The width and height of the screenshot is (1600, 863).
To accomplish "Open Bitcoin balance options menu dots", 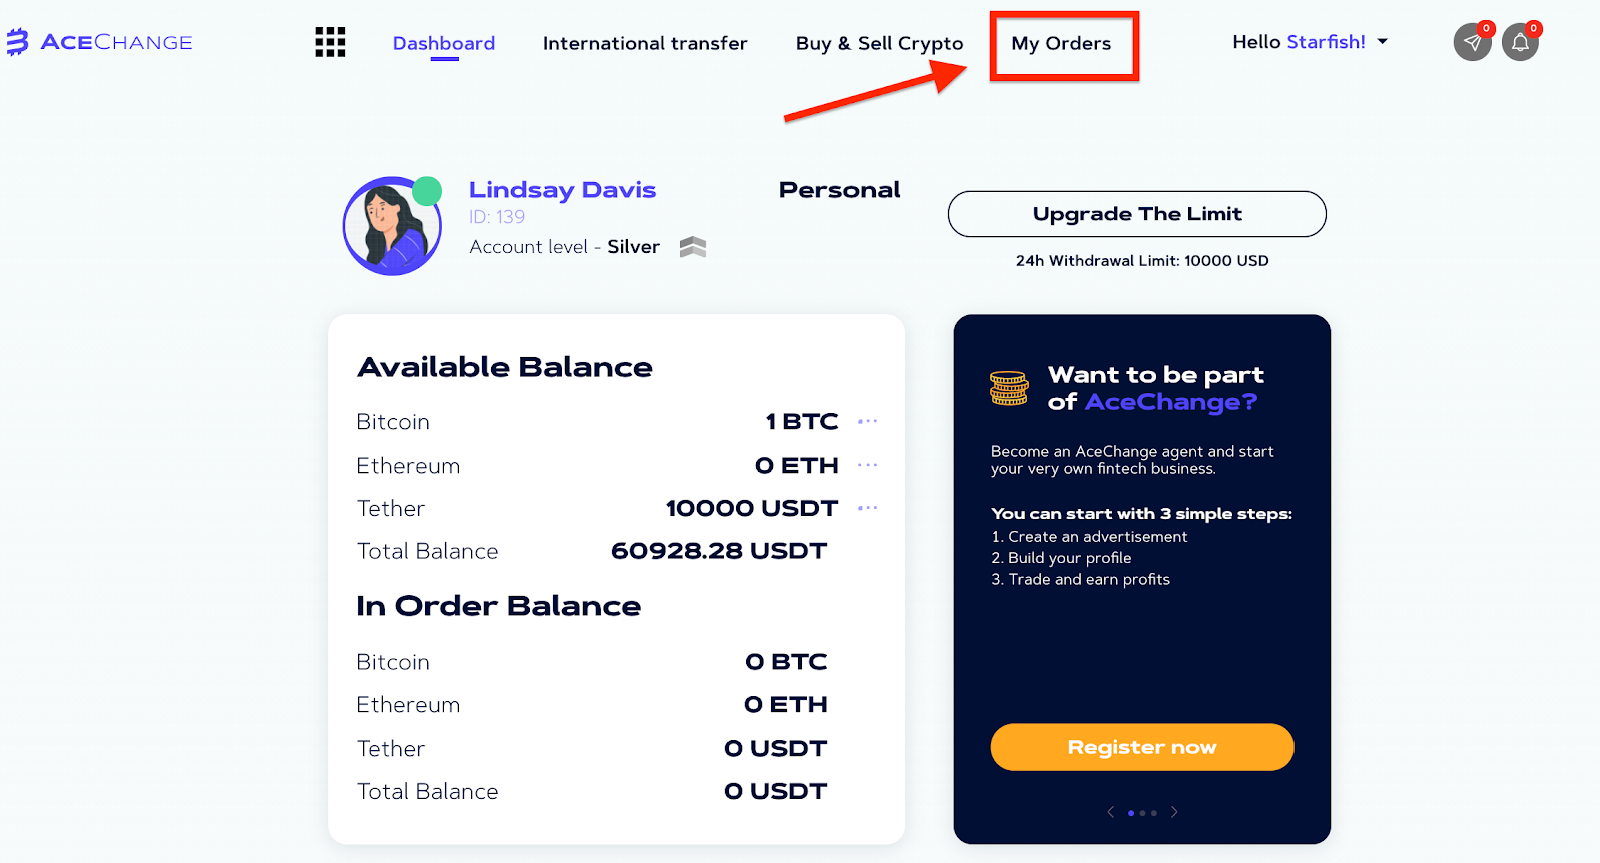I will 867,422.
